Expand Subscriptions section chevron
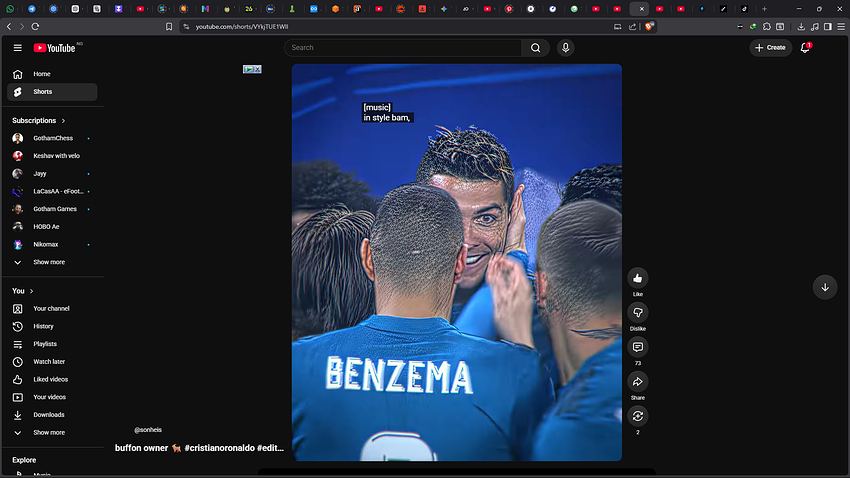The height and width of the screenshot is (478, 850). (x=63, y=121)
